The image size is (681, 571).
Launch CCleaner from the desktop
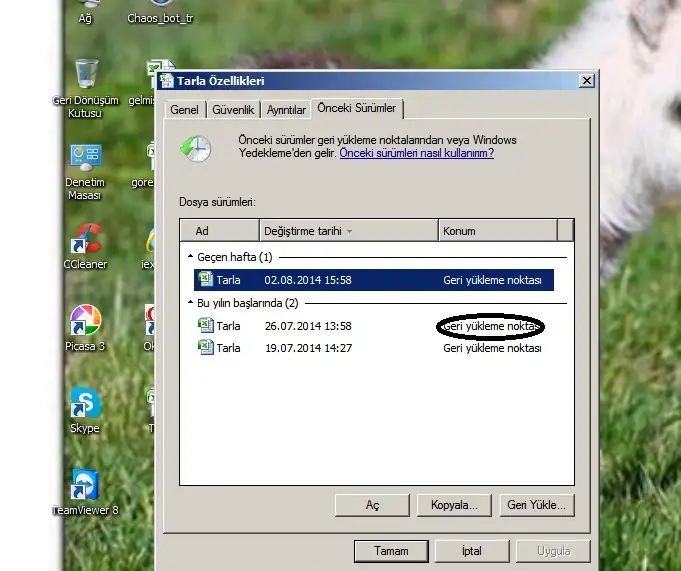coord(86,240)
